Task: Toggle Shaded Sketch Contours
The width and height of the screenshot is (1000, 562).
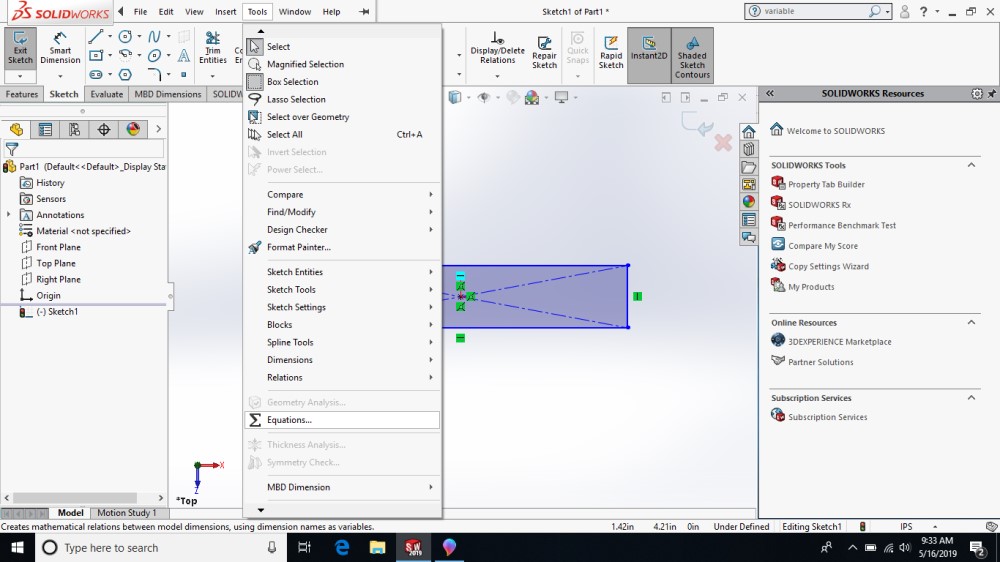Action: pyautogui.click(x=692, y=56)
